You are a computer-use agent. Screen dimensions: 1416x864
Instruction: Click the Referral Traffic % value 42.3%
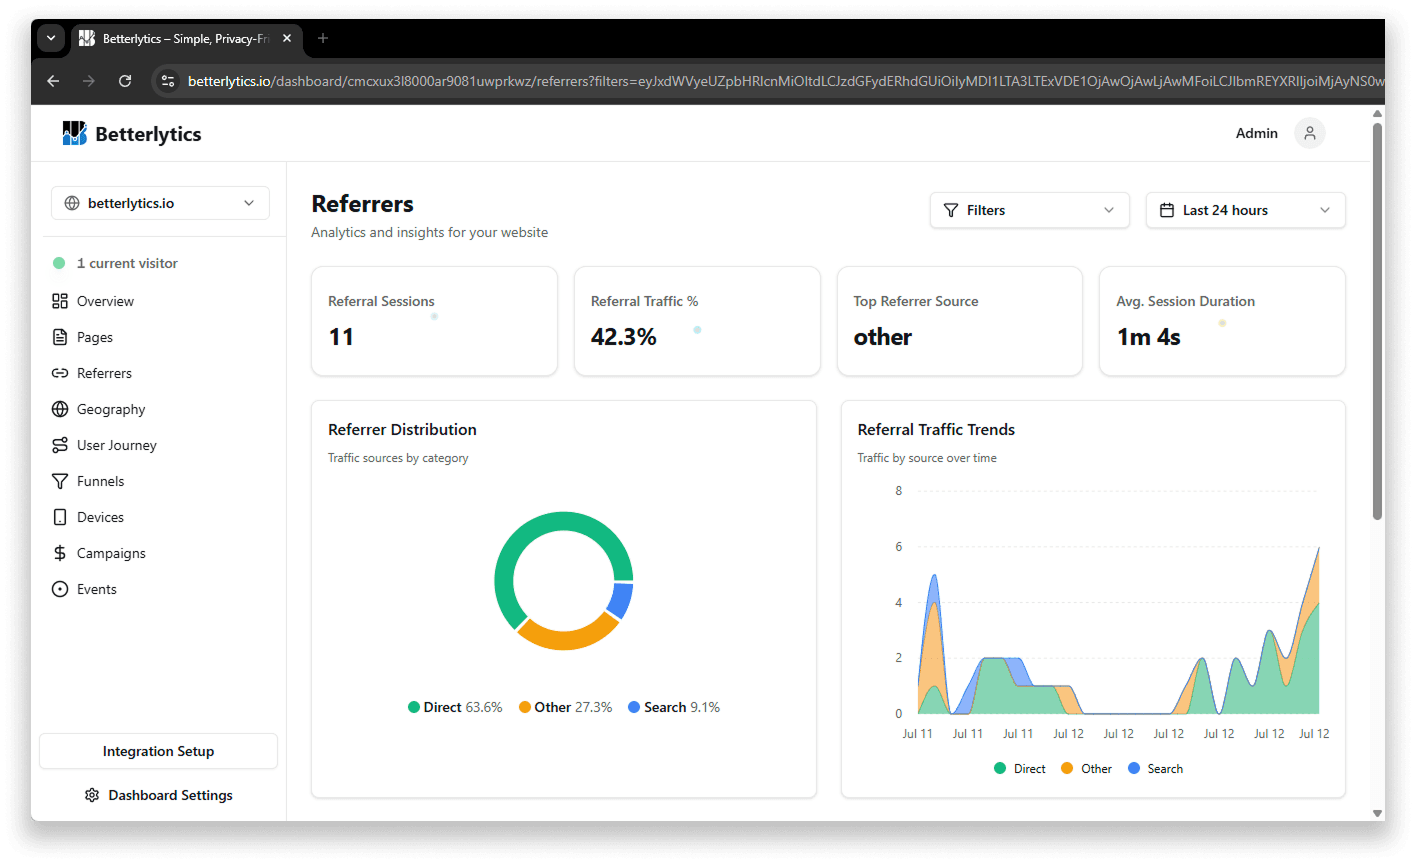(623, 337)
